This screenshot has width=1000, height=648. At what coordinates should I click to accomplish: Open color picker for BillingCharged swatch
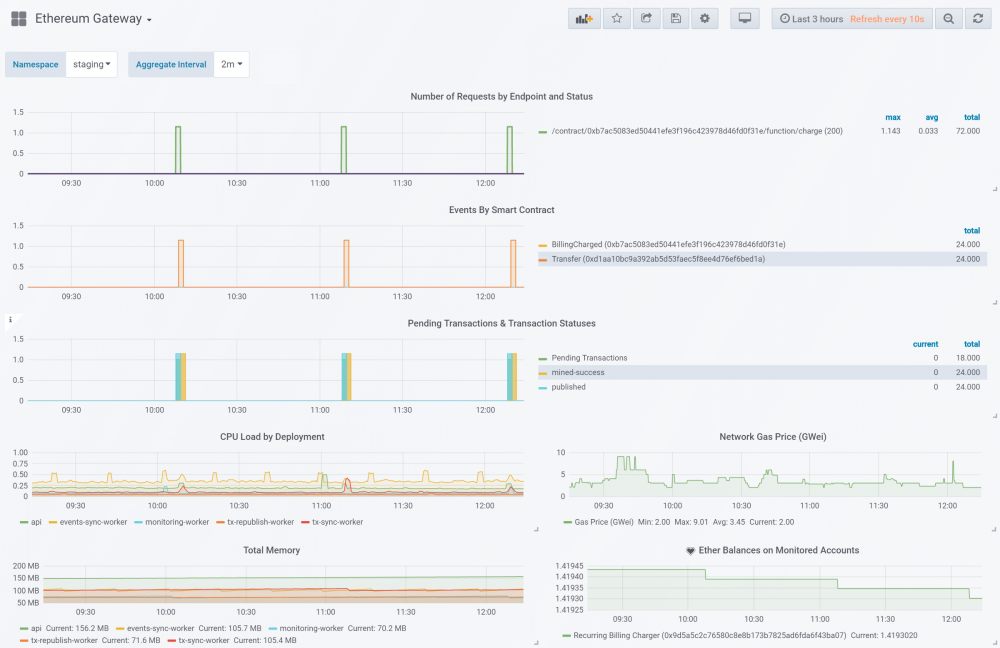click(x=543, y=246)
